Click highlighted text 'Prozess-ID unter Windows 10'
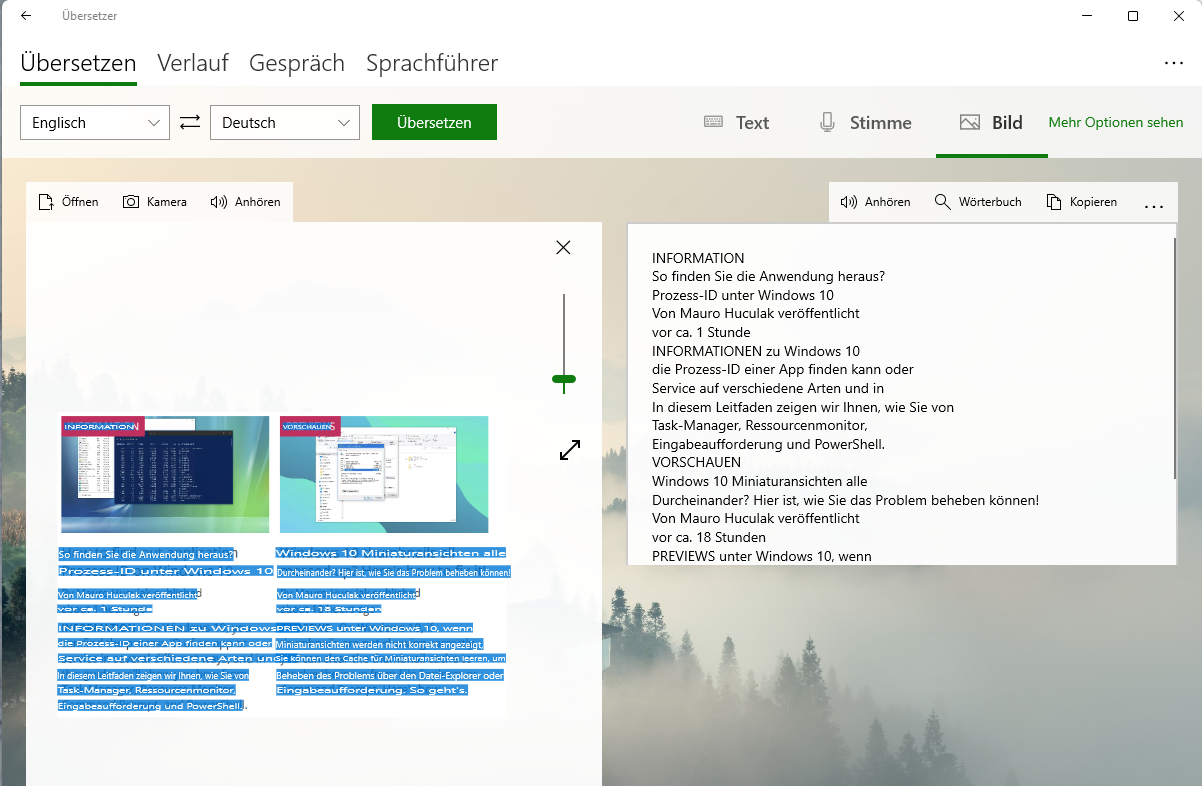Viewport: 1202px width, 786px height. pos(166,571)
